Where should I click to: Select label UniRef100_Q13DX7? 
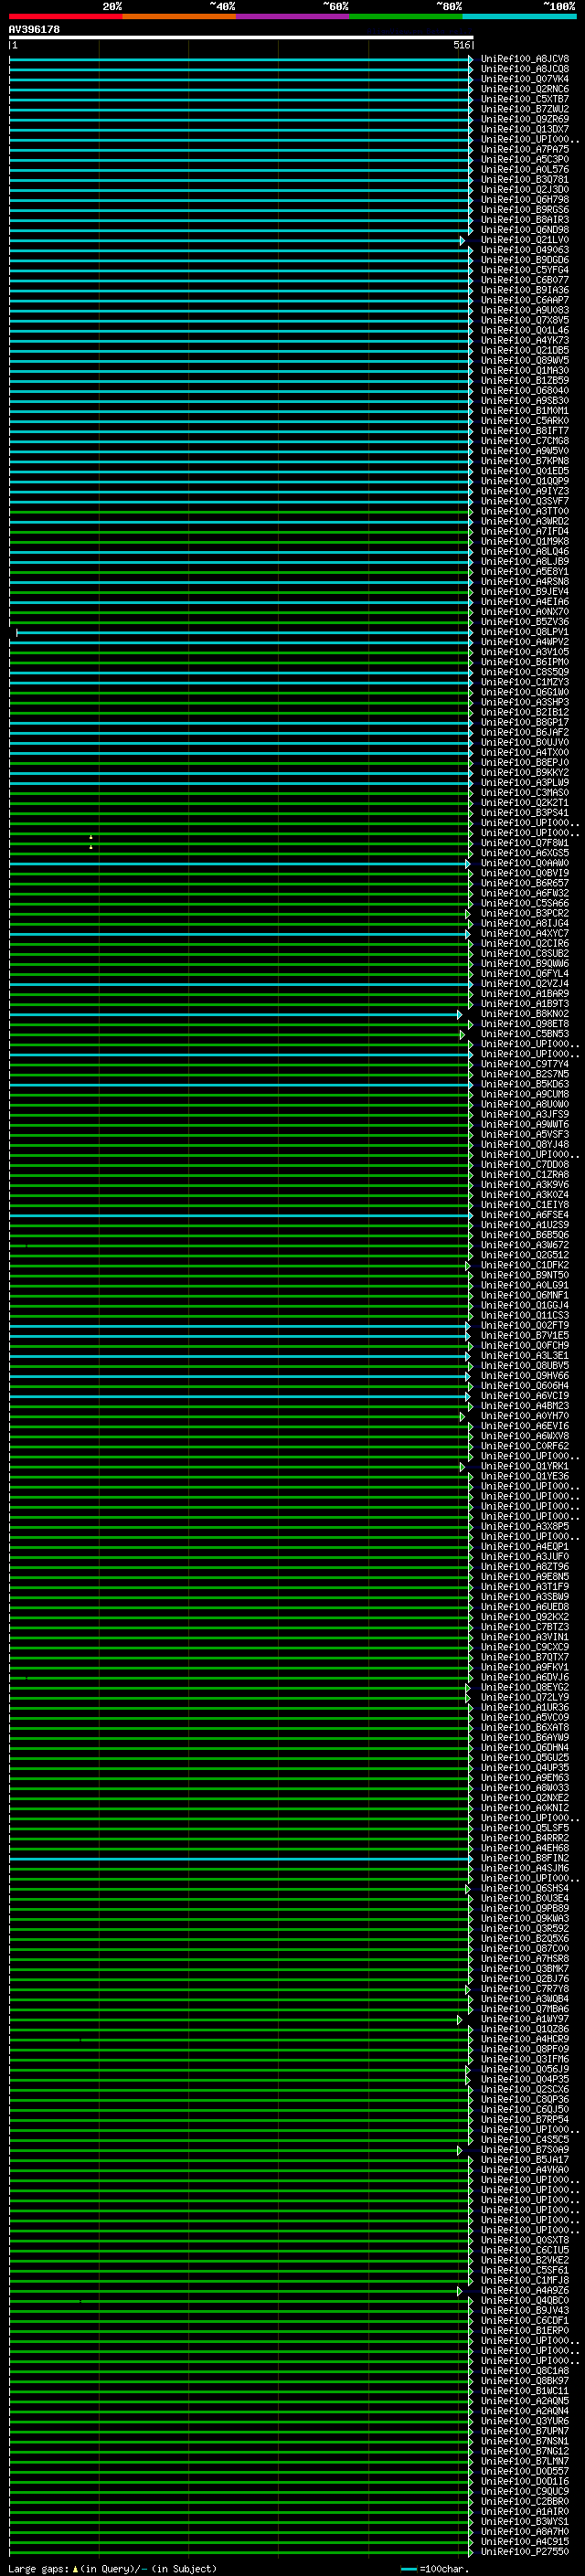point(525,129)
